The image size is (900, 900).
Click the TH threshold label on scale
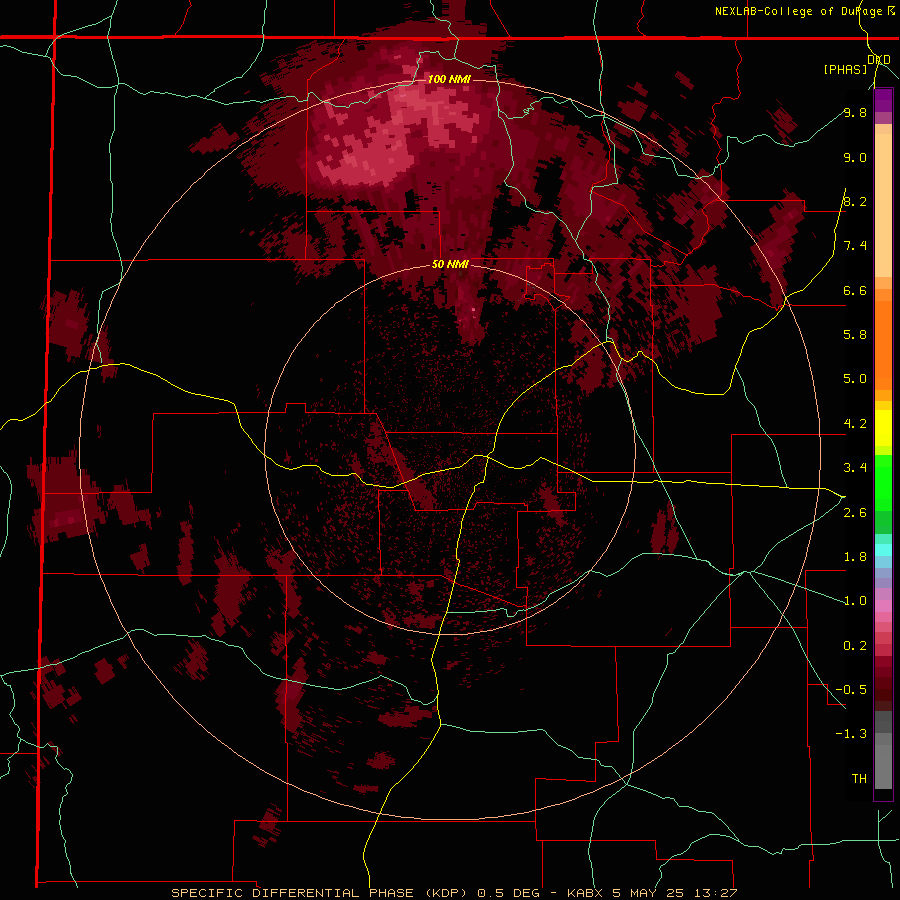859,779
